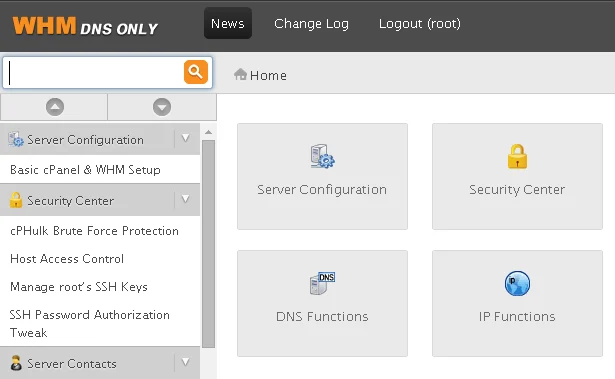Collapse the Security Center sidebar section arrow
The height and width of the screenshot is (379, 615).
coord(186,199)
